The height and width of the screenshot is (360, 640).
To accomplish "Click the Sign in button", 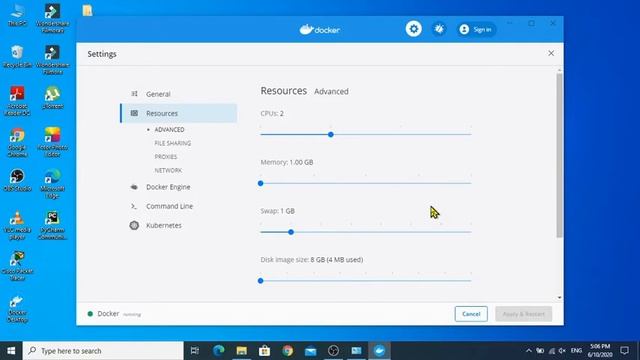I will point(476,29).
